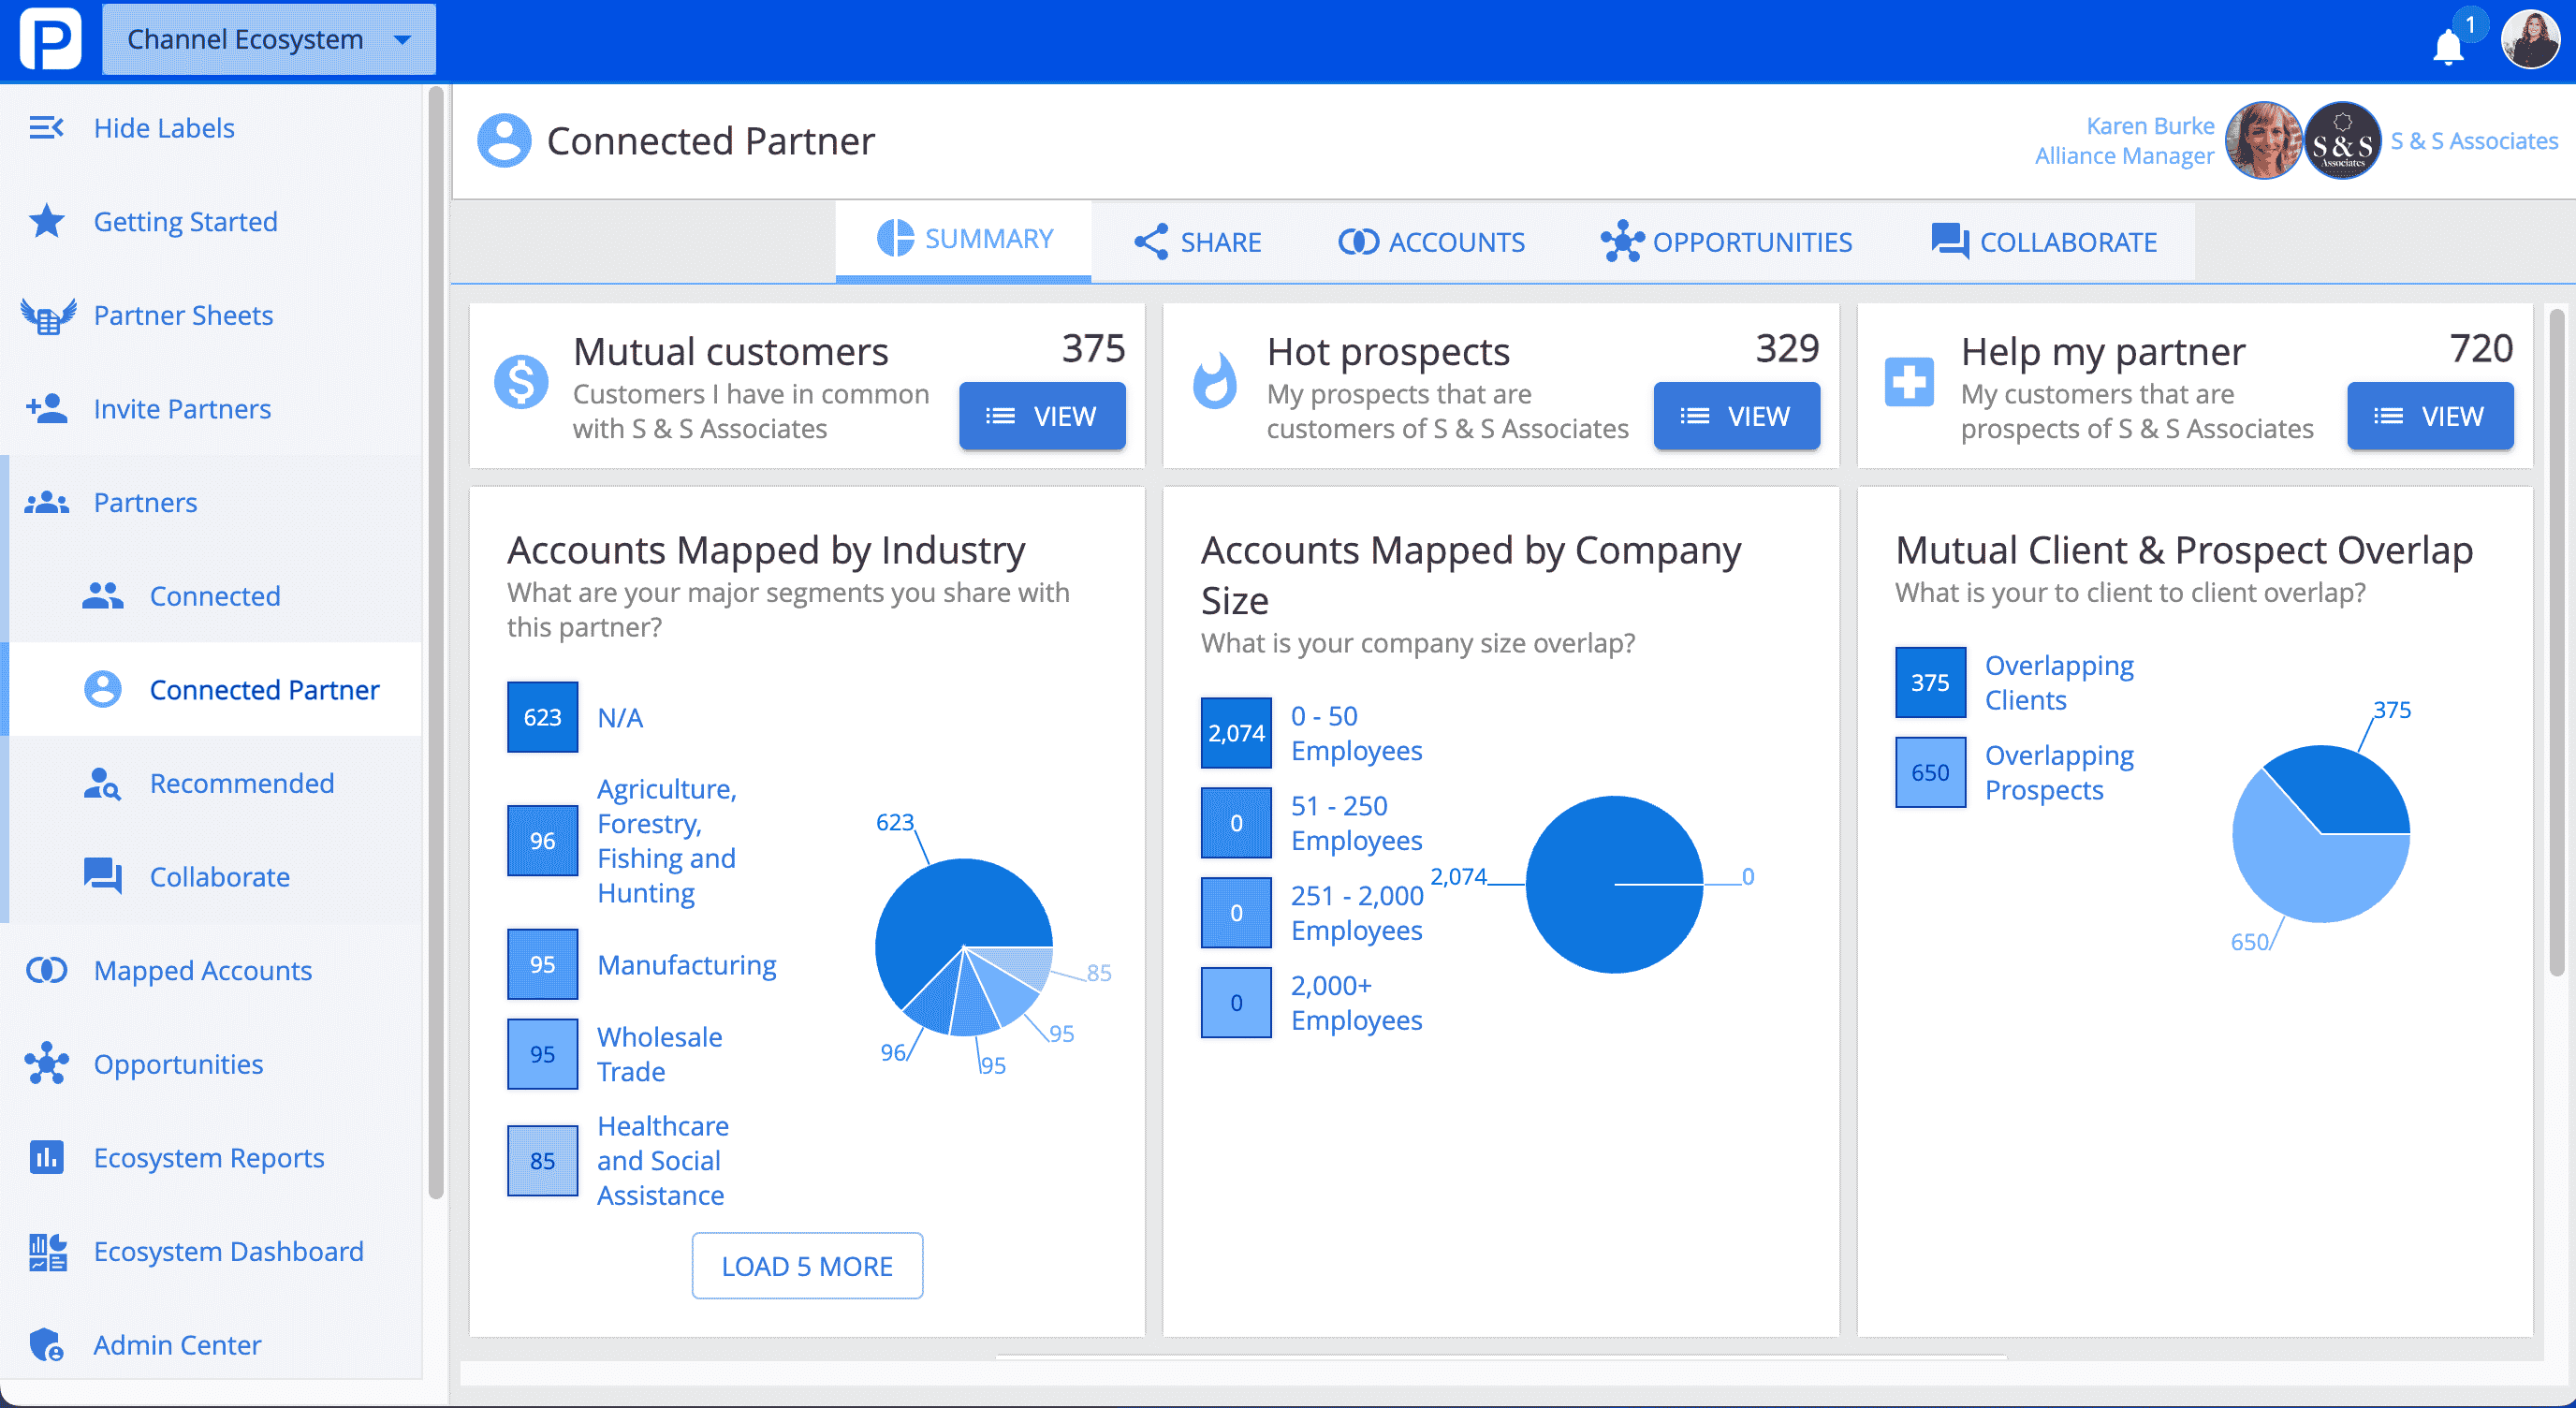Click the Ecosystem Dashboard chart icon
2576x1408 pixels.
(47, 1249)
